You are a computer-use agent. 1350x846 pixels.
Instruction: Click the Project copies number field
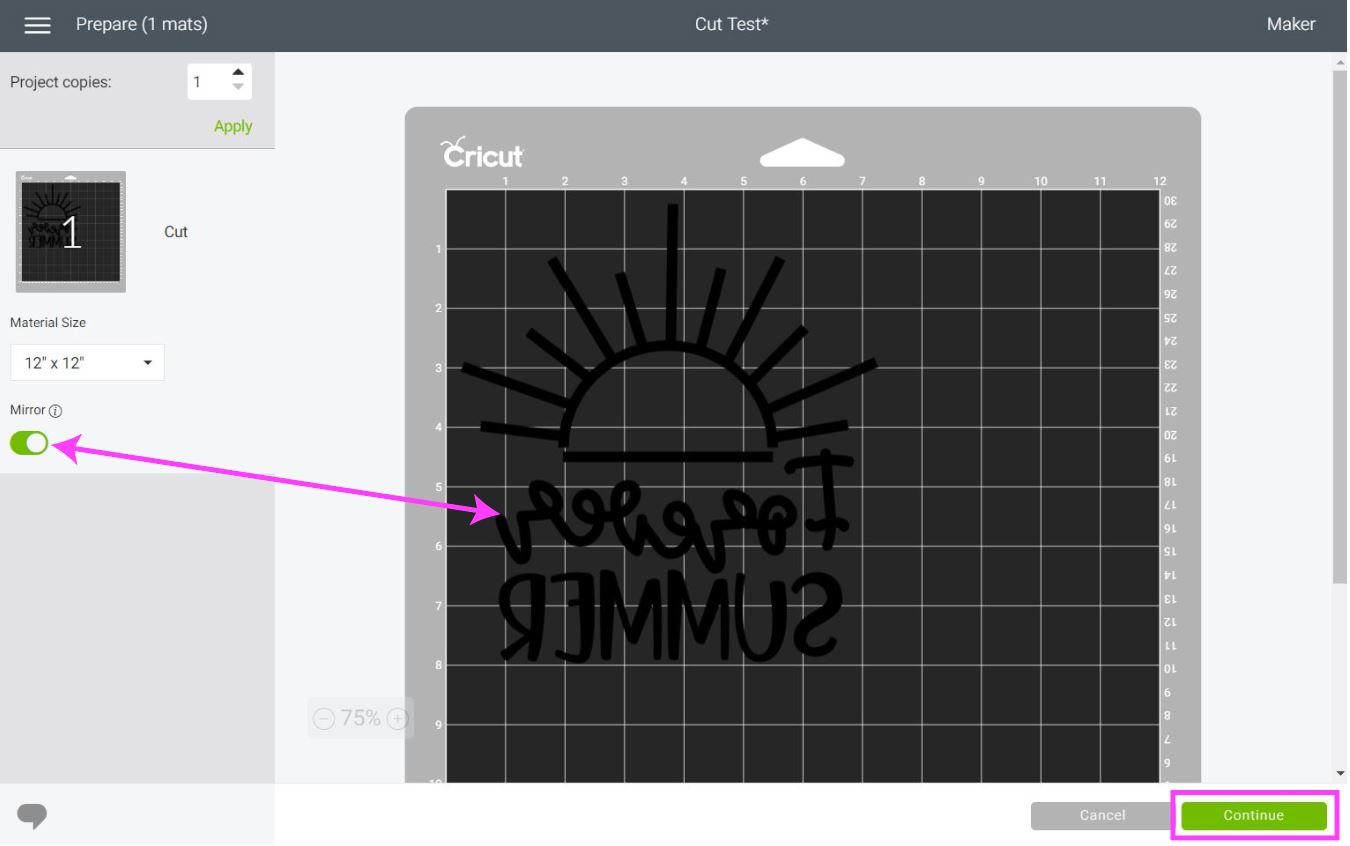(x=208, y=82)
